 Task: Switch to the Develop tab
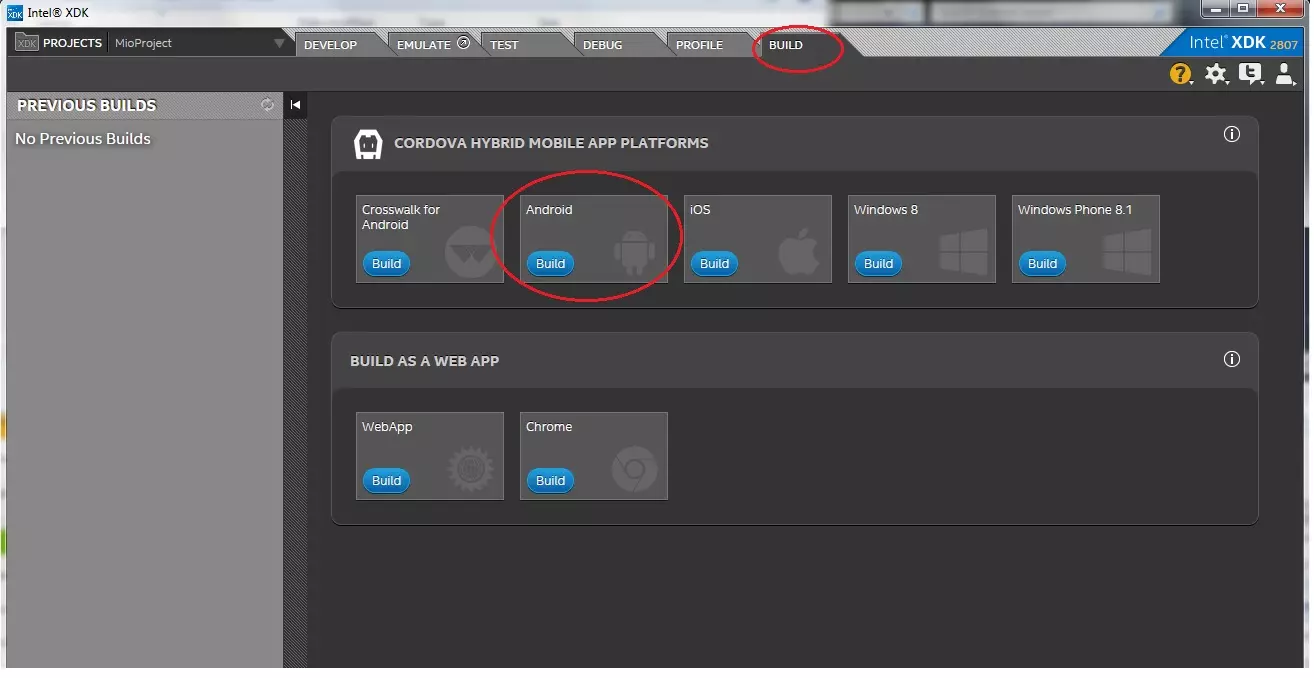click(331, 45)
